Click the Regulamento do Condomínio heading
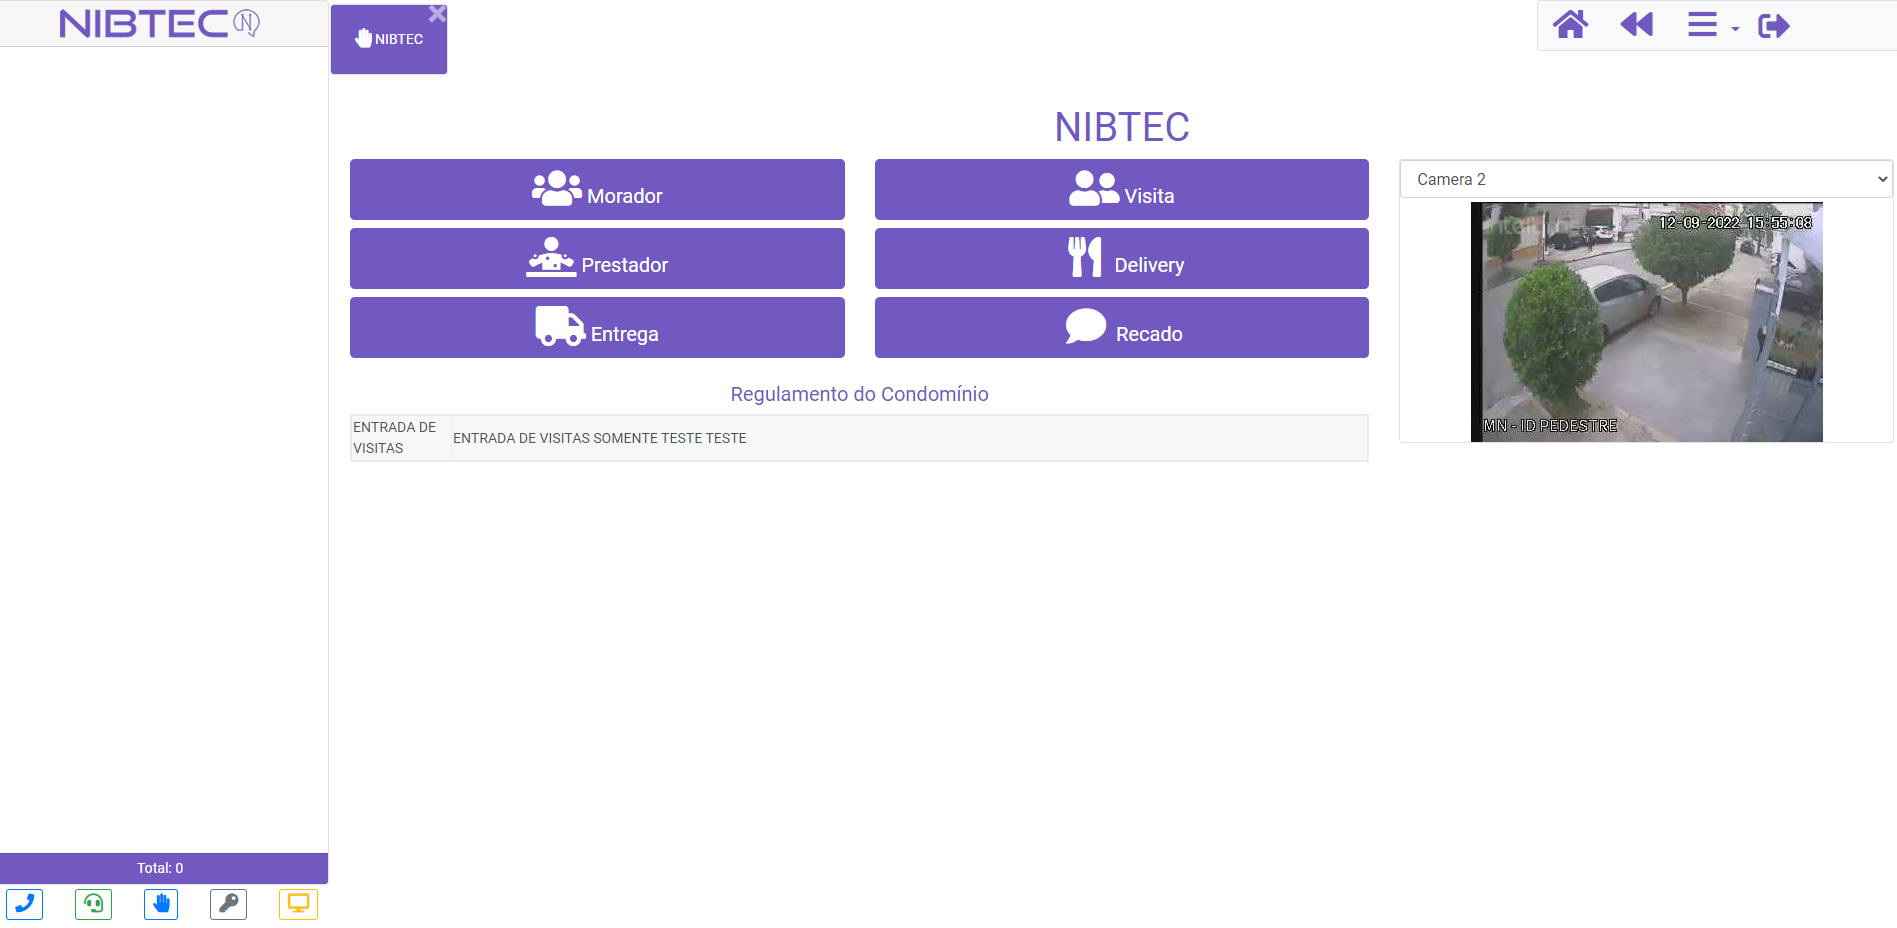The height and width of the screenshot is (928, 1897). click(x=859, y=394)
